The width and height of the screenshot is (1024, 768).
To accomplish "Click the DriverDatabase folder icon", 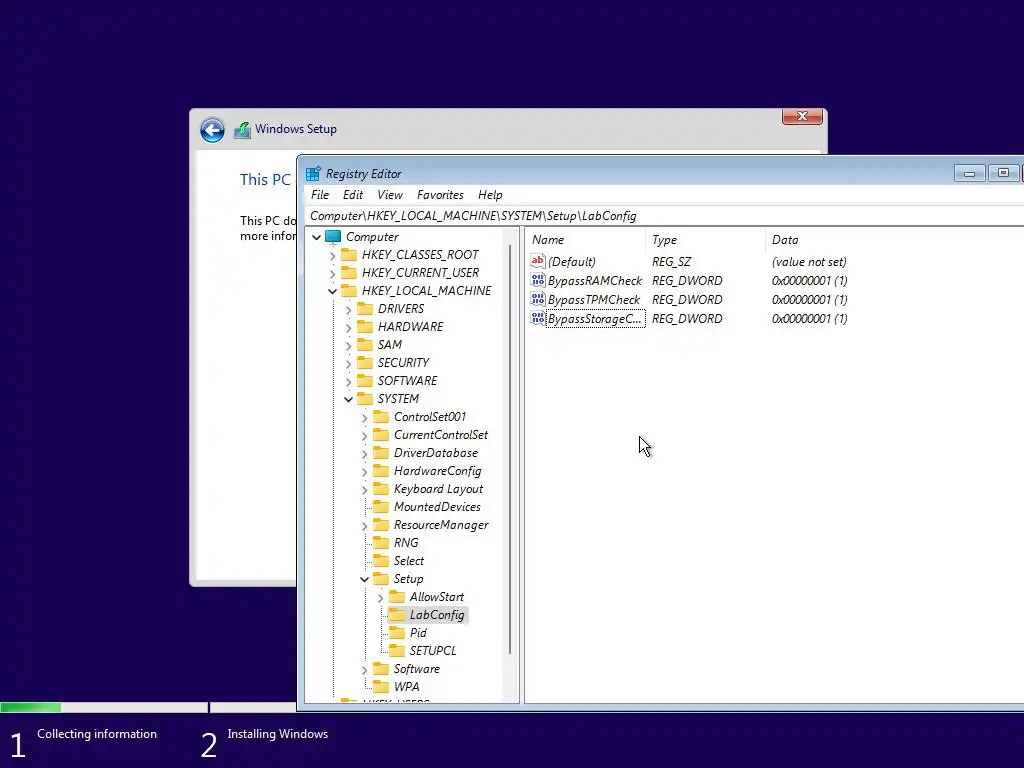I will [x=381, y=453].
